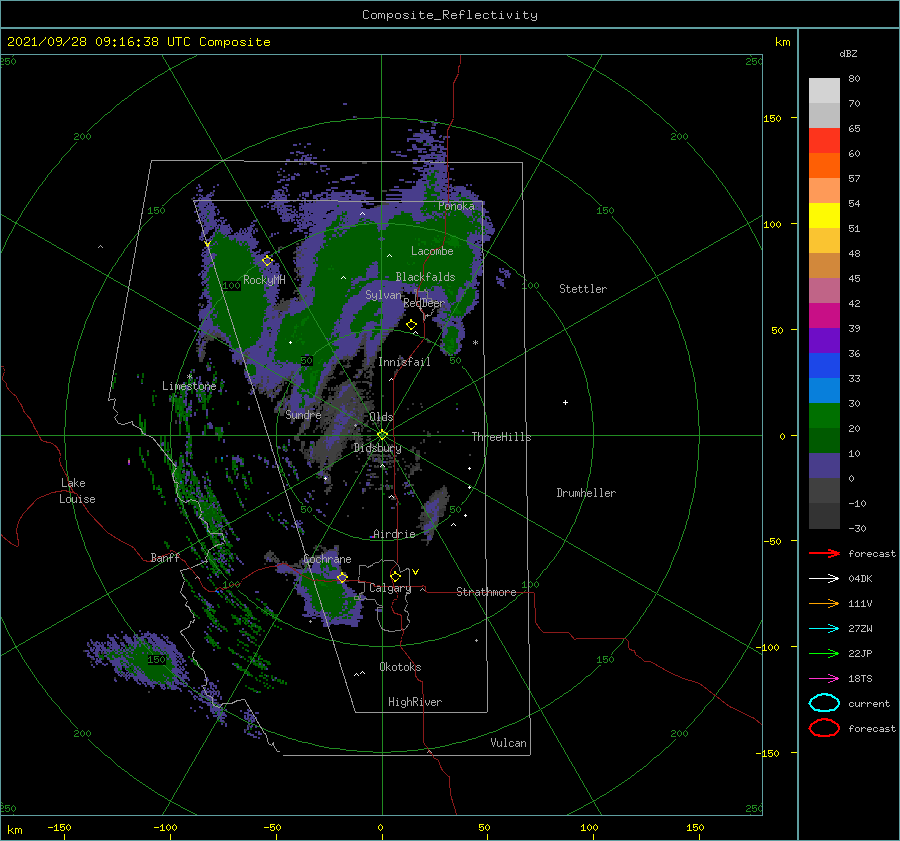Click the asterisk marker east of RedDeer echoes
The width and height of the screenshot is (900, 841).
pyautogui.click(x=475, y=343)
